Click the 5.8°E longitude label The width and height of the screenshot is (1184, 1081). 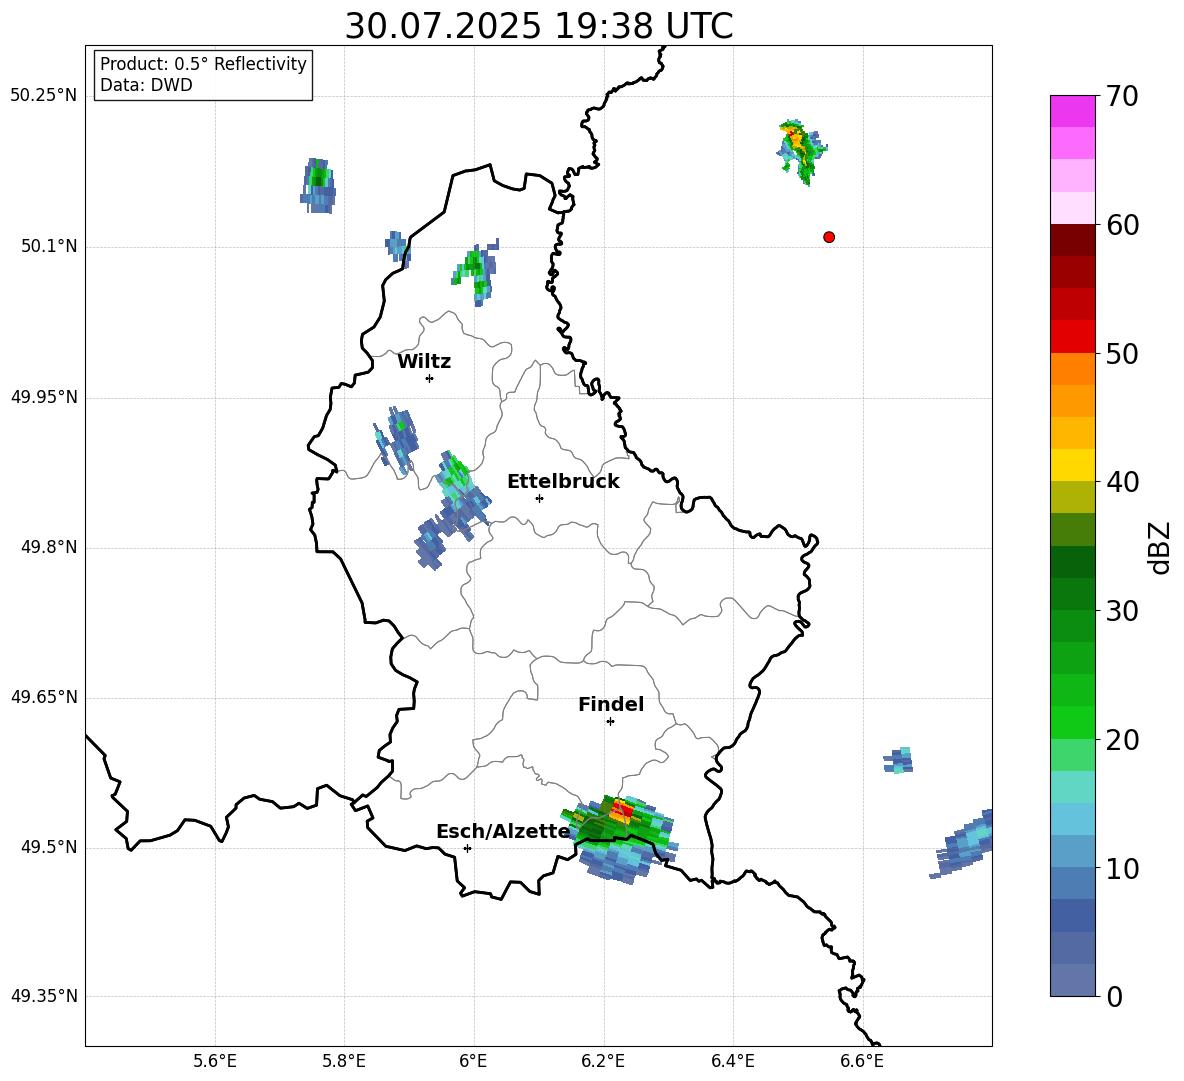(x=344, y=1061)
